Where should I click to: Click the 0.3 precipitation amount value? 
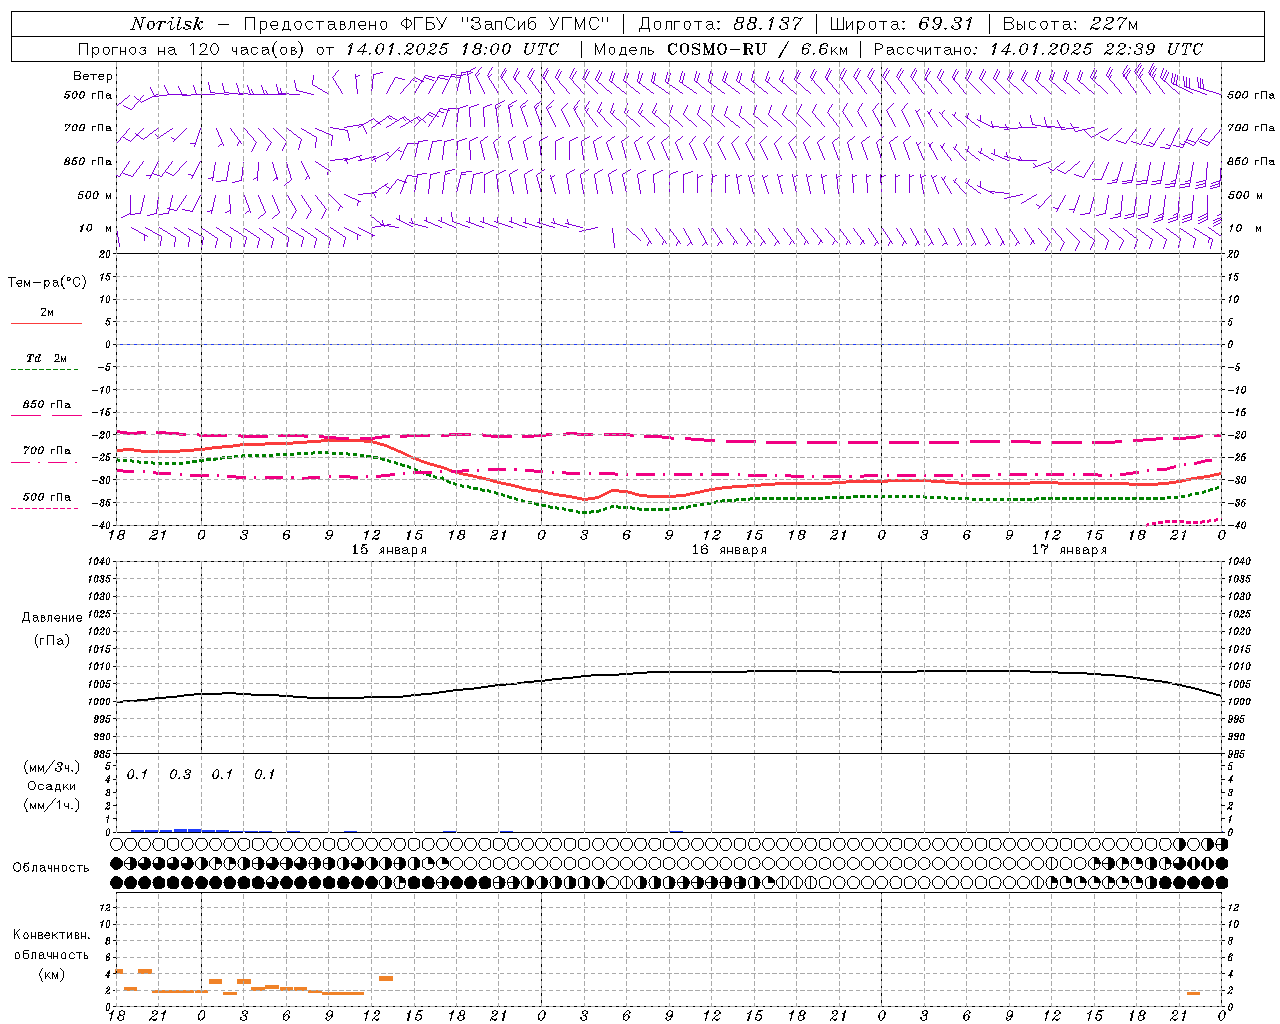click(180, 775)
